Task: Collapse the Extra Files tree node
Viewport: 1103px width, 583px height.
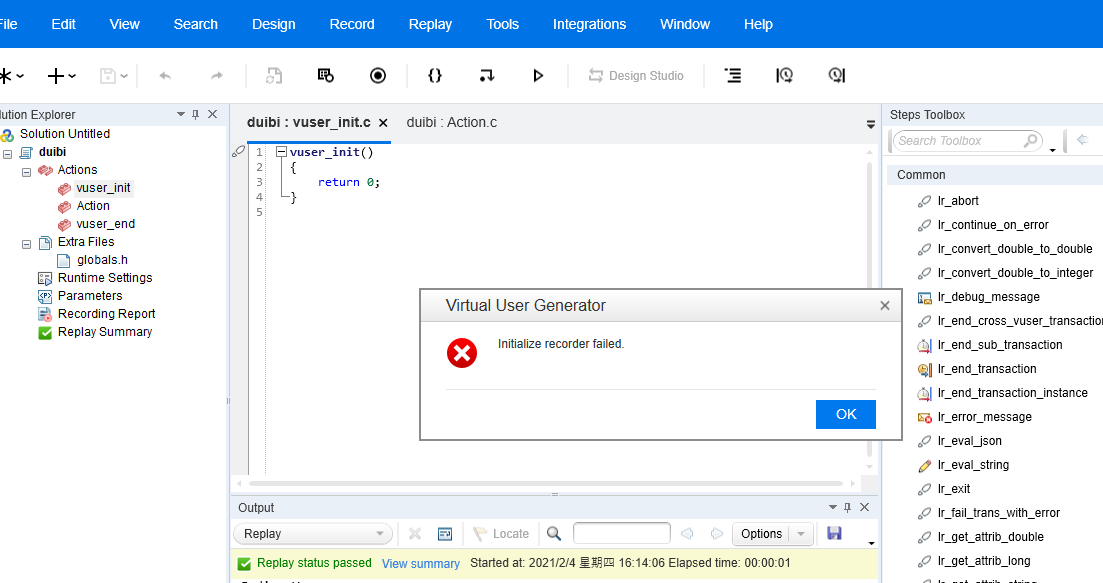Action: click(26, 244)
